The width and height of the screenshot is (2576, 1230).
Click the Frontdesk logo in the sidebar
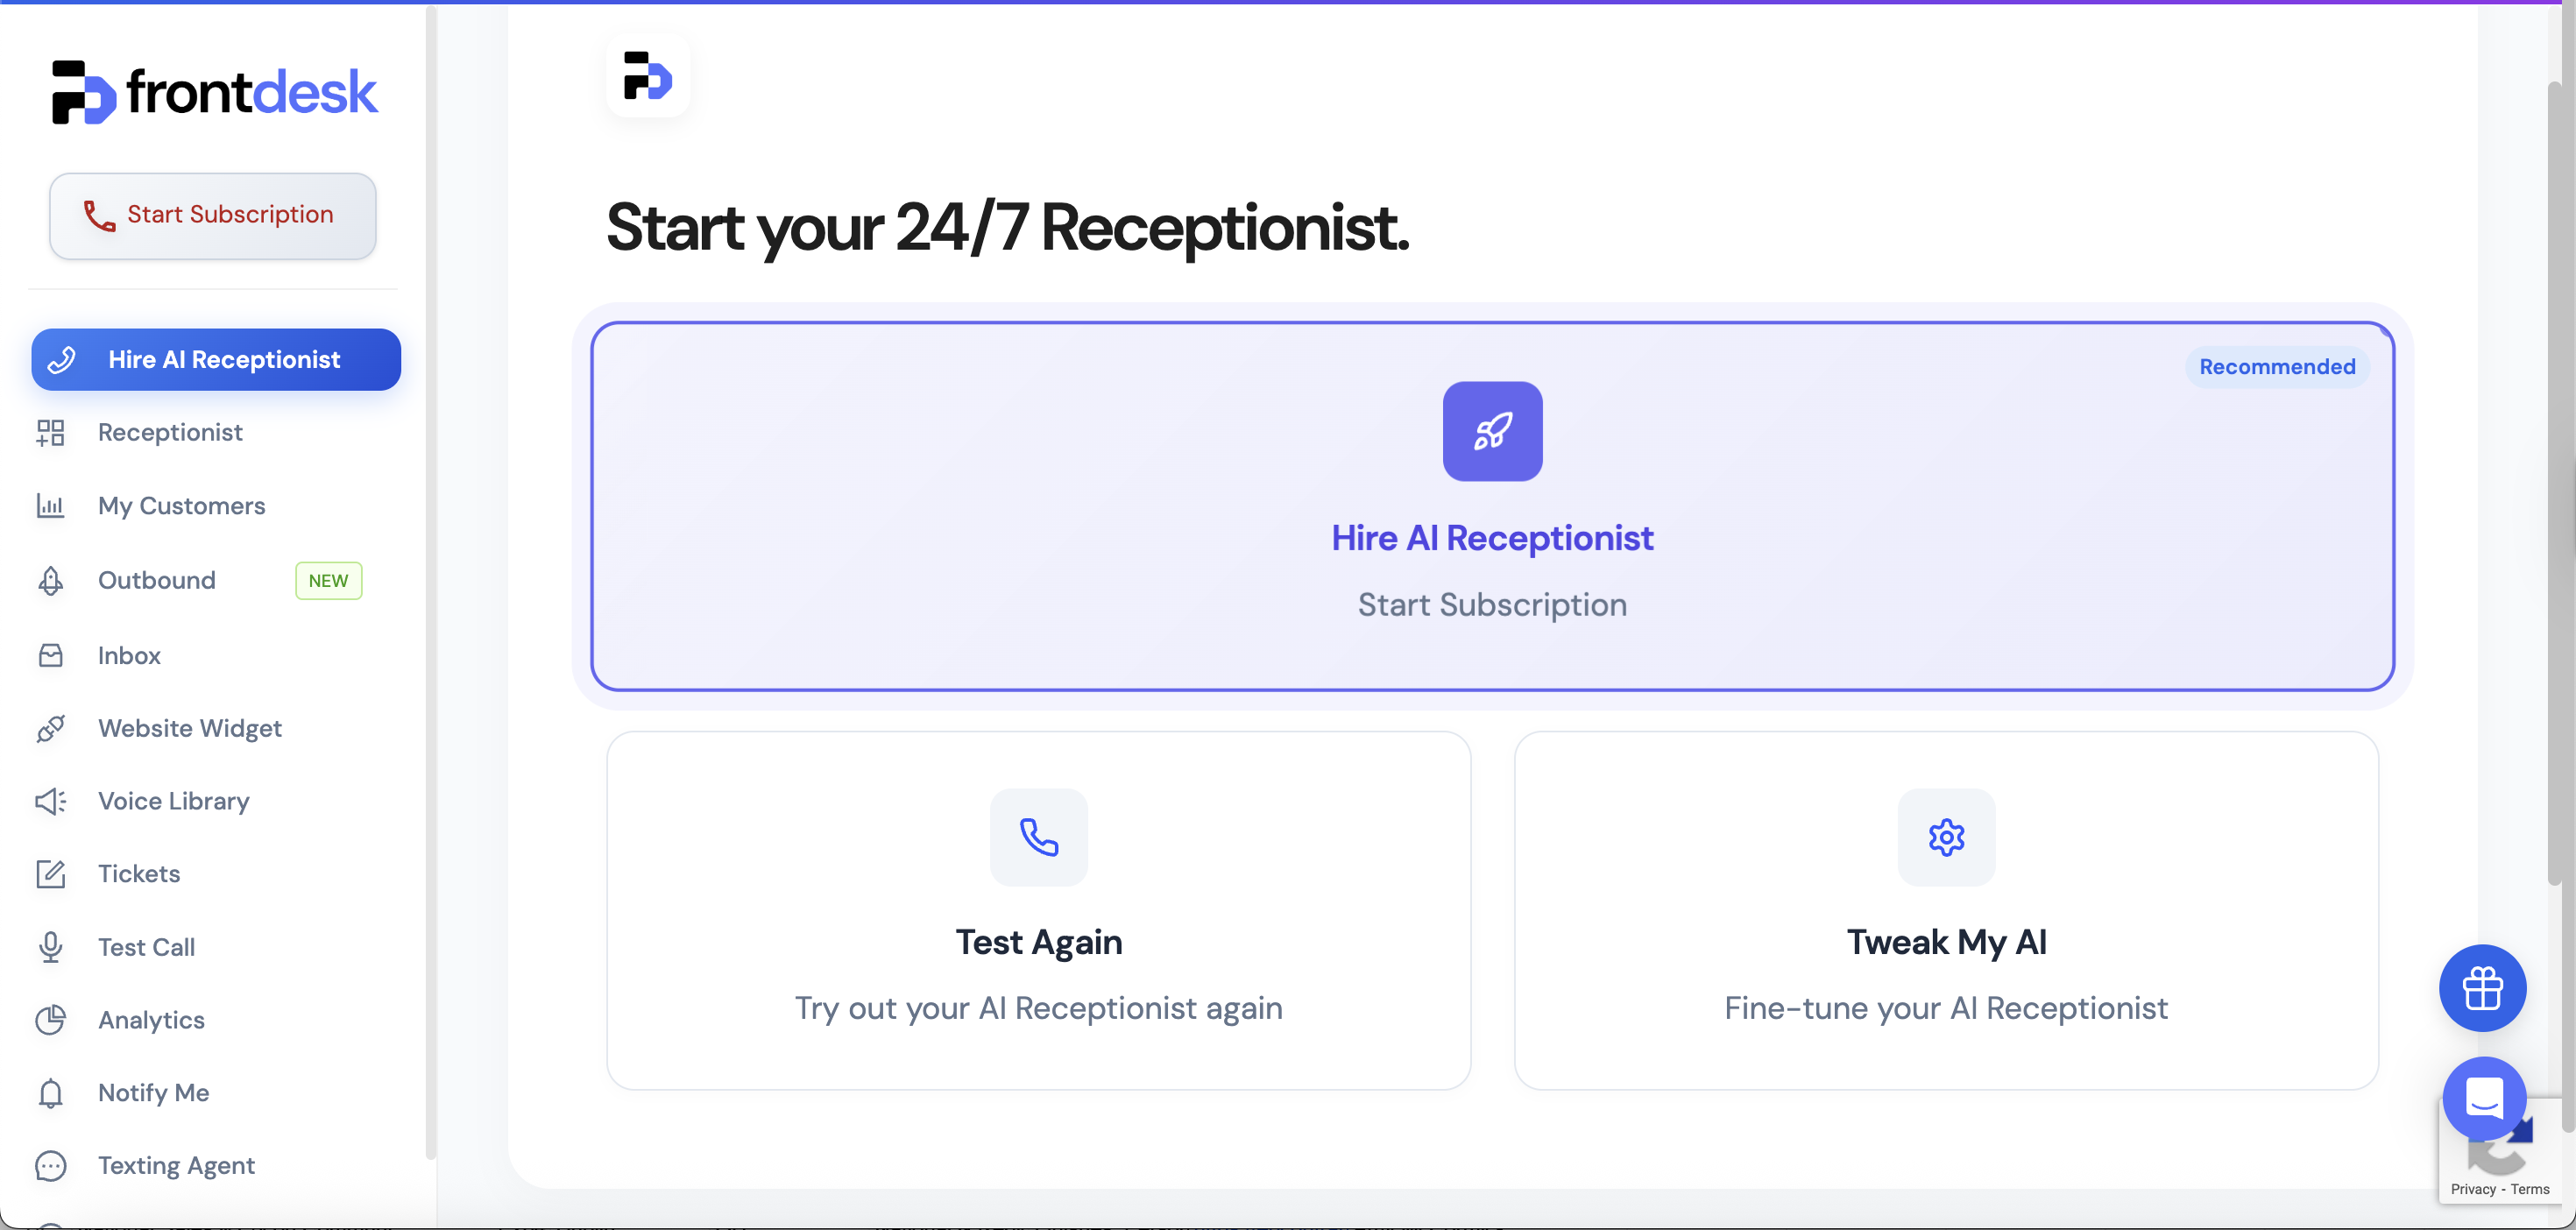point(214,92)
